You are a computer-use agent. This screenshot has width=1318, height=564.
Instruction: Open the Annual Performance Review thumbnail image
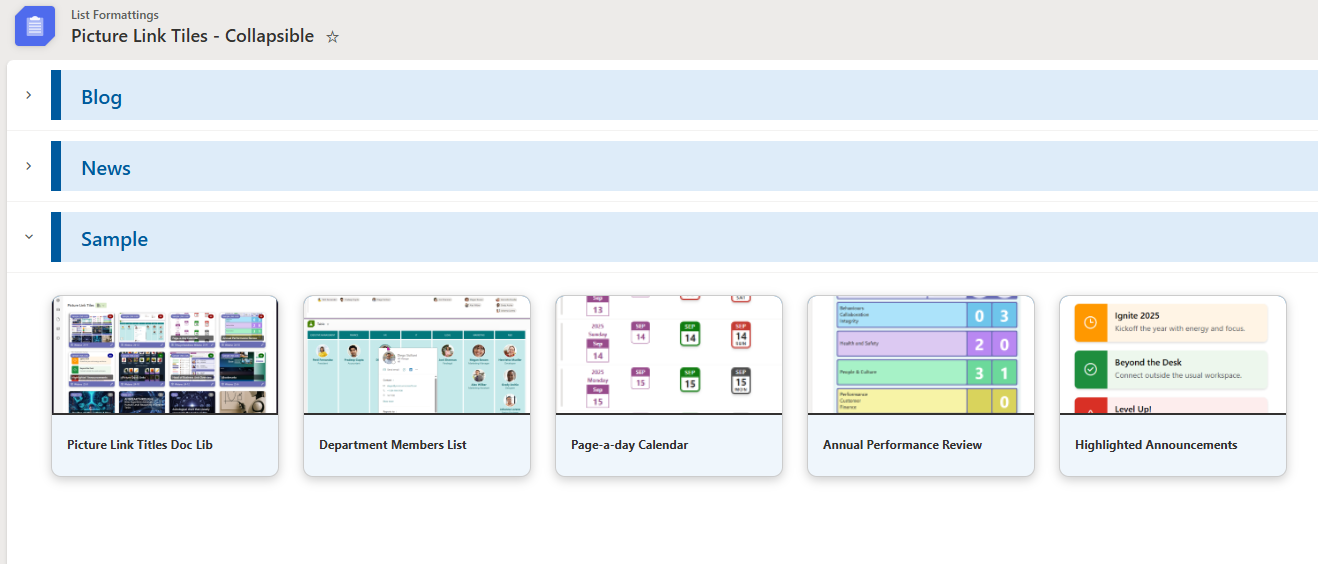pos(921,355)
